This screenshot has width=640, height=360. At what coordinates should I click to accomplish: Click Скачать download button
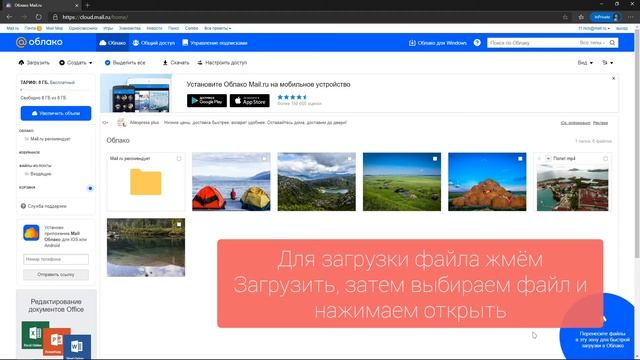pyautogui.click(x=176, y=62)
